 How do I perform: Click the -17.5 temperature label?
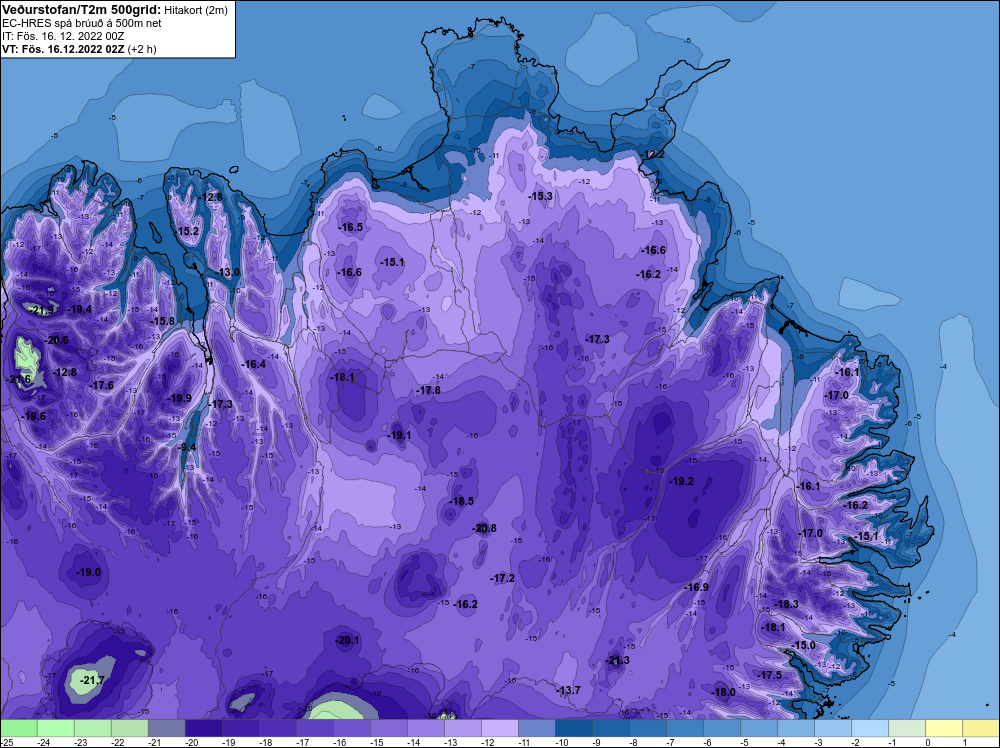(770, 675)
